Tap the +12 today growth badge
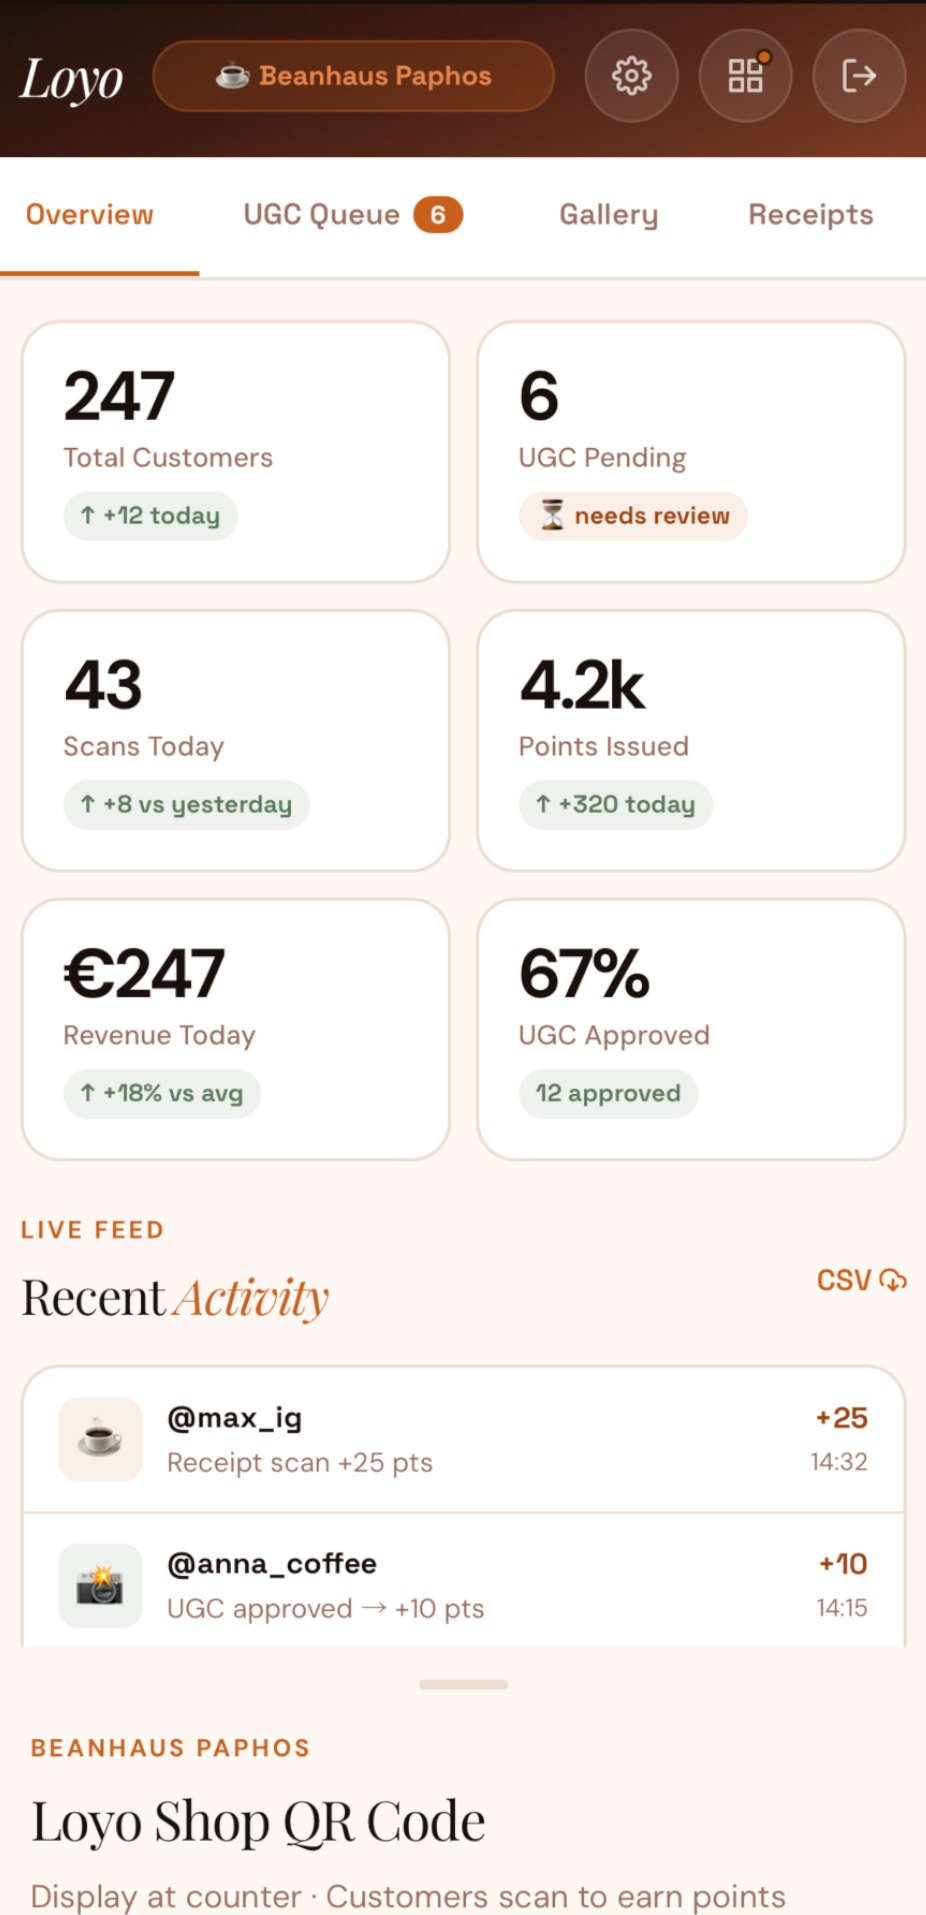The image size is (926, 1915). pyautogui.click(x=150, y=516)
